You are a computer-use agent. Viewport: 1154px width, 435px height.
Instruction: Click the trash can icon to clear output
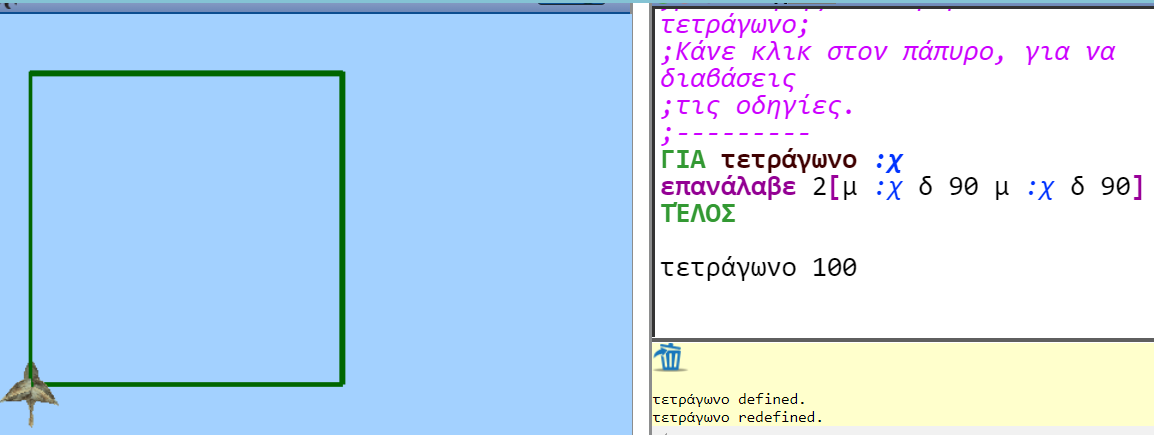point(671,357)
